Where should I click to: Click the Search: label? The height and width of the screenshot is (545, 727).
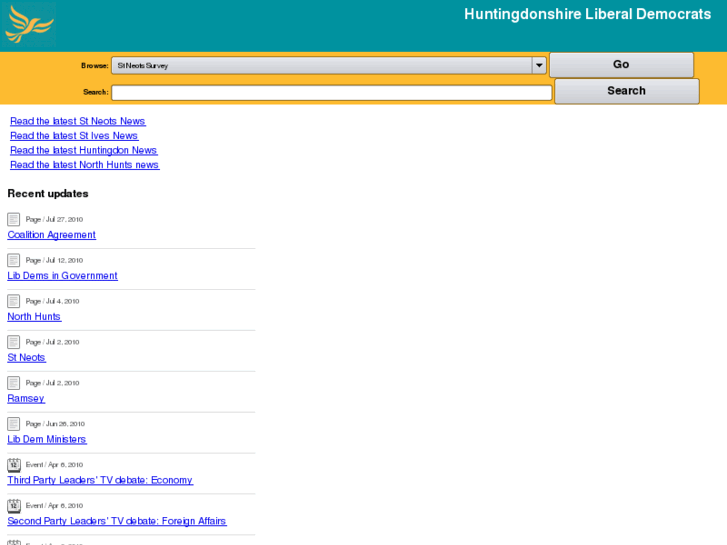coord(96,92)
